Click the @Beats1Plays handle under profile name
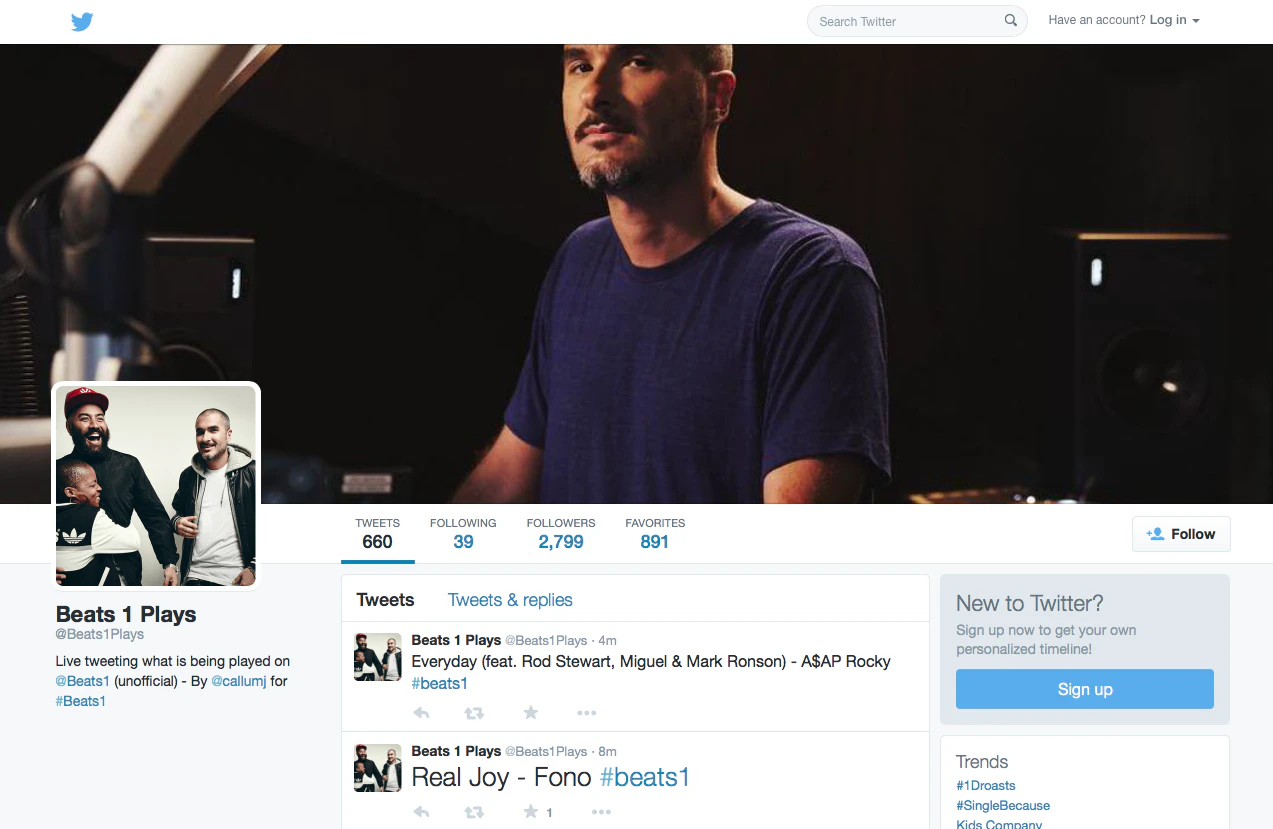Image resolution: width=1273 pixels, height=829 pixels. click(100, 634)
